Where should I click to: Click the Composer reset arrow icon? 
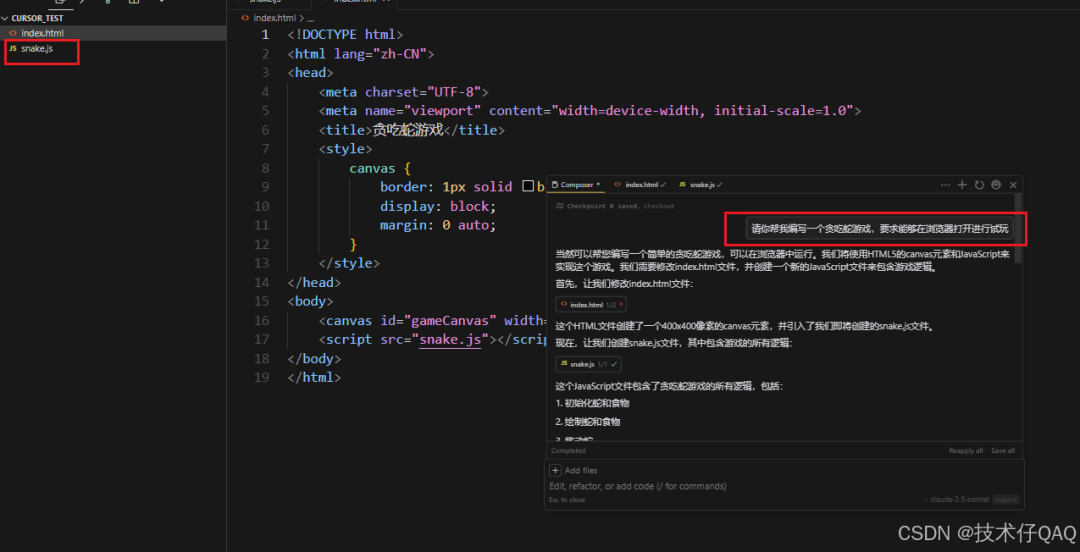[979, 185]
